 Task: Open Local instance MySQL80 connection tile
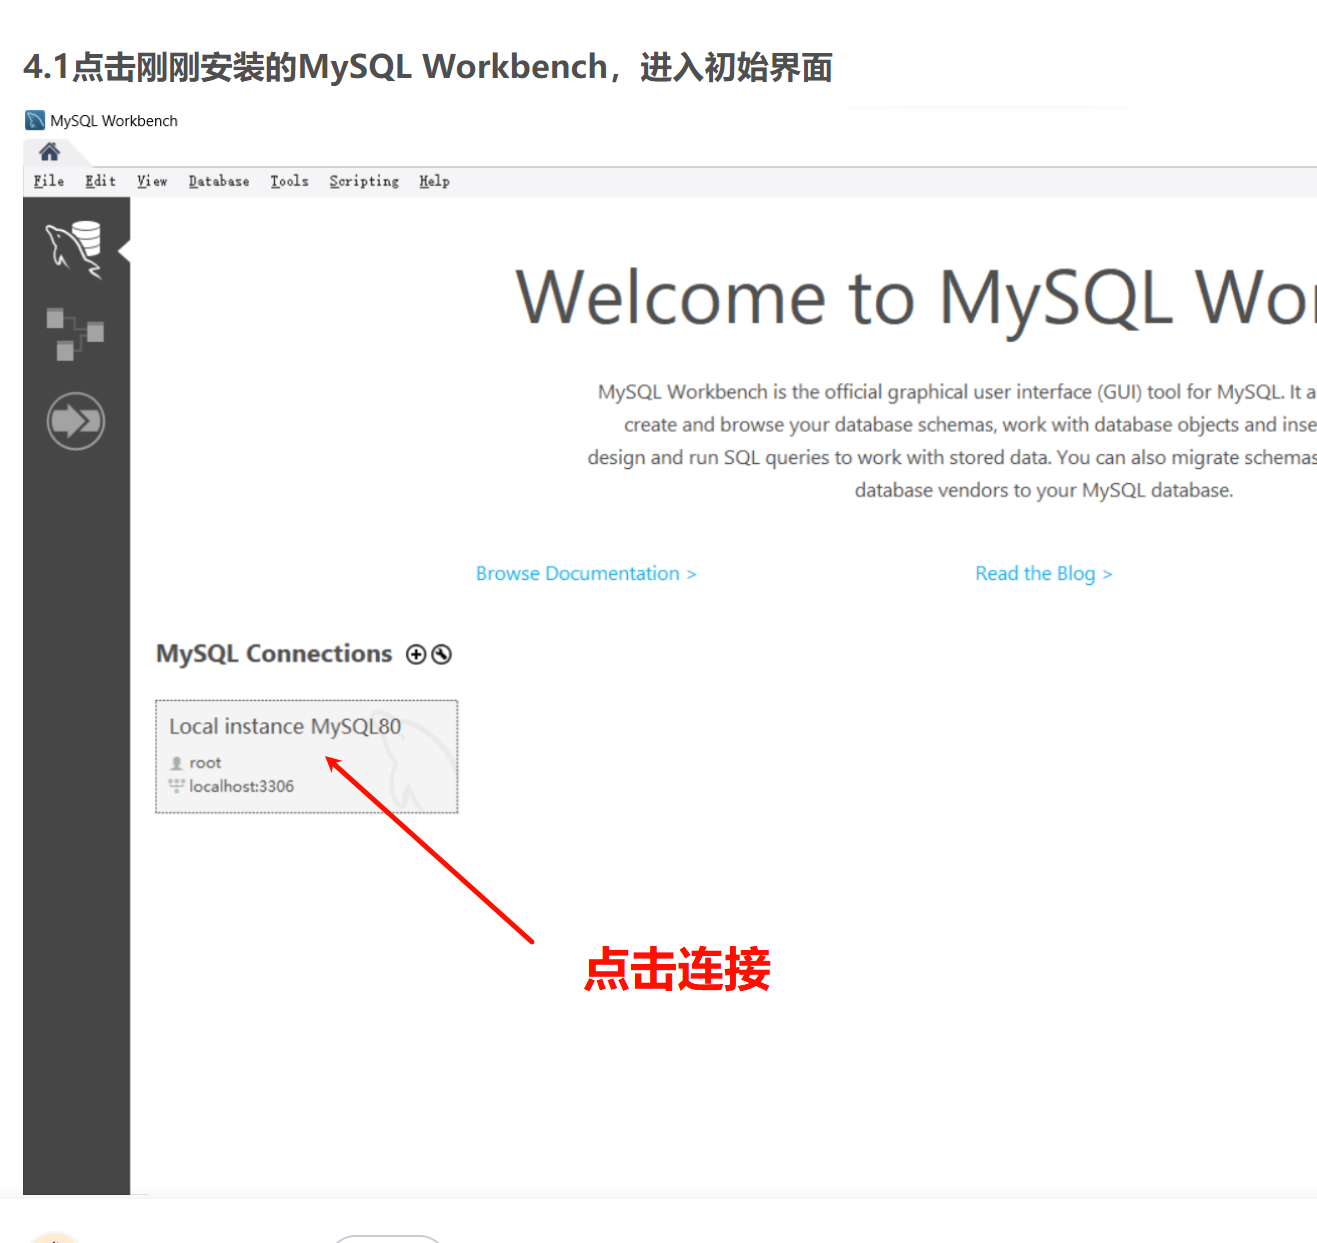coord(307,756)
